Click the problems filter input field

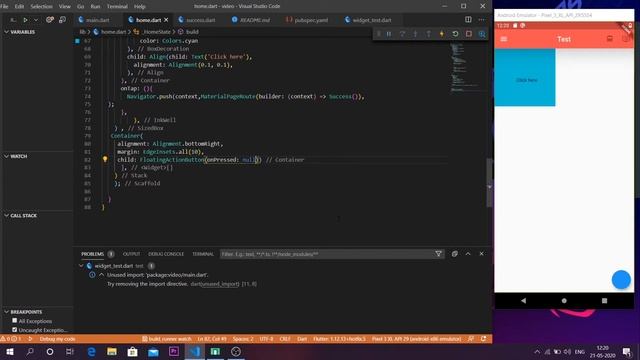coord(328,254)
